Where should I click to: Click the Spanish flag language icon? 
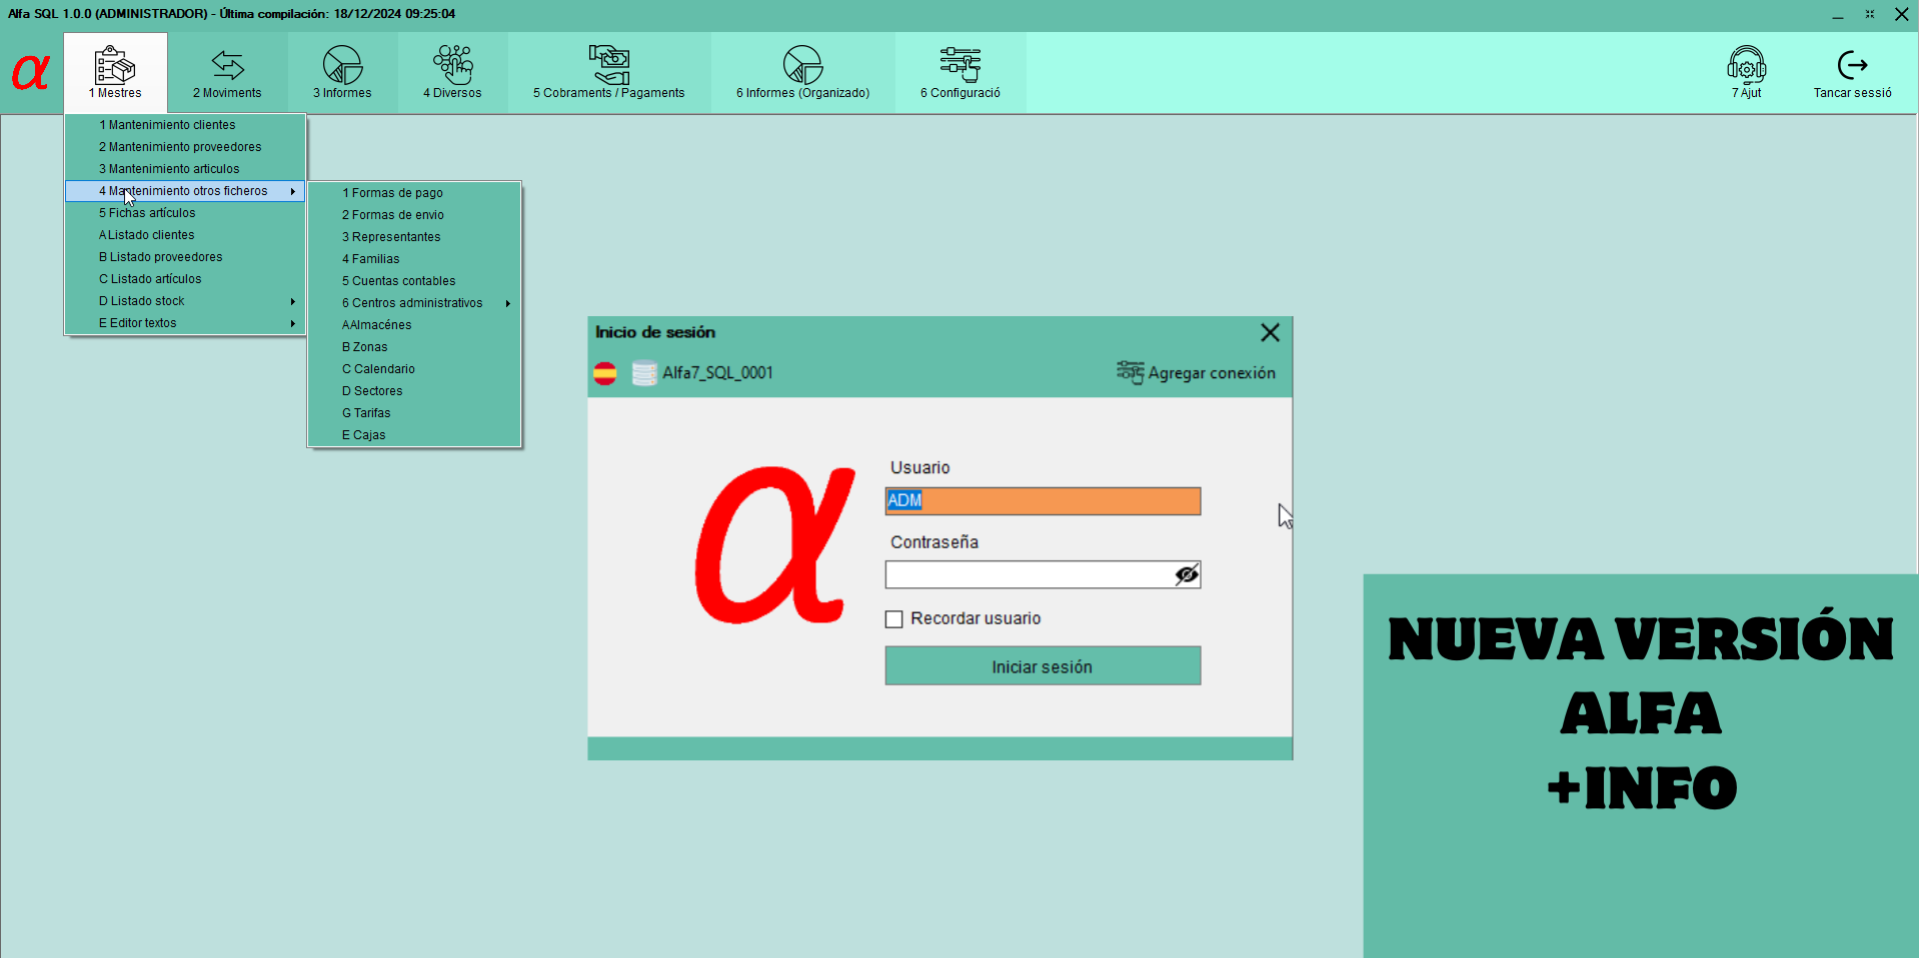(606, 373)
